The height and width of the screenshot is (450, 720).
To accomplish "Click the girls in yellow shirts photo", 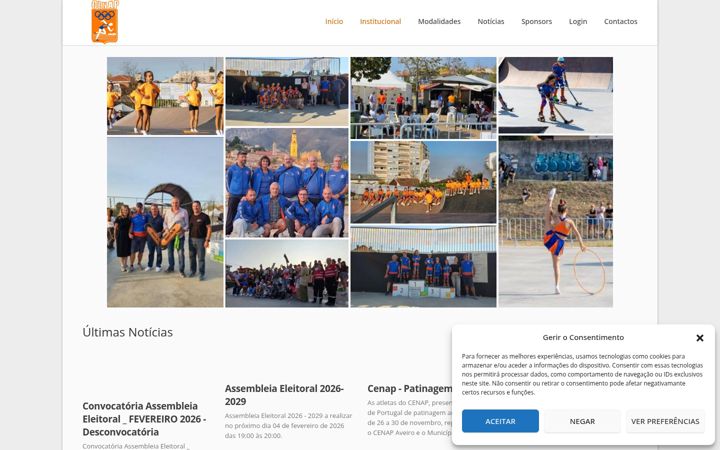I will coord(165,96).
